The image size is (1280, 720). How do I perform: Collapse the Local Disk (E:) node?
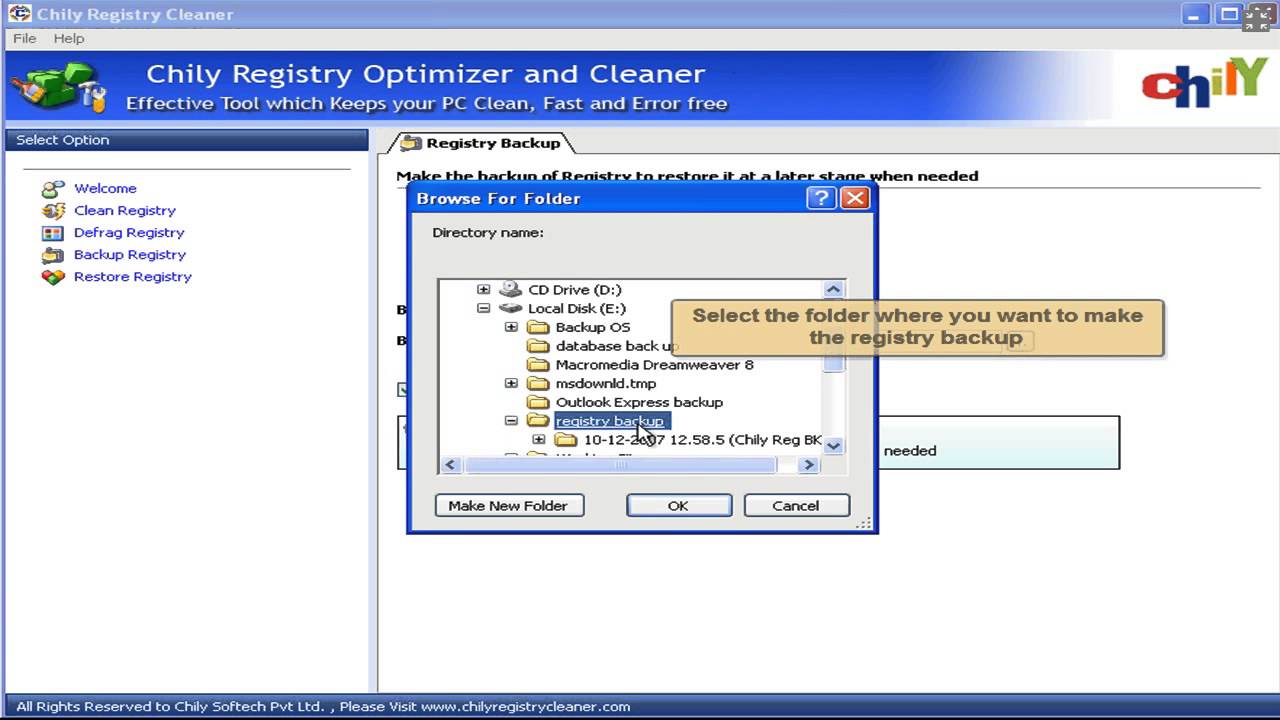coord(484,308)
